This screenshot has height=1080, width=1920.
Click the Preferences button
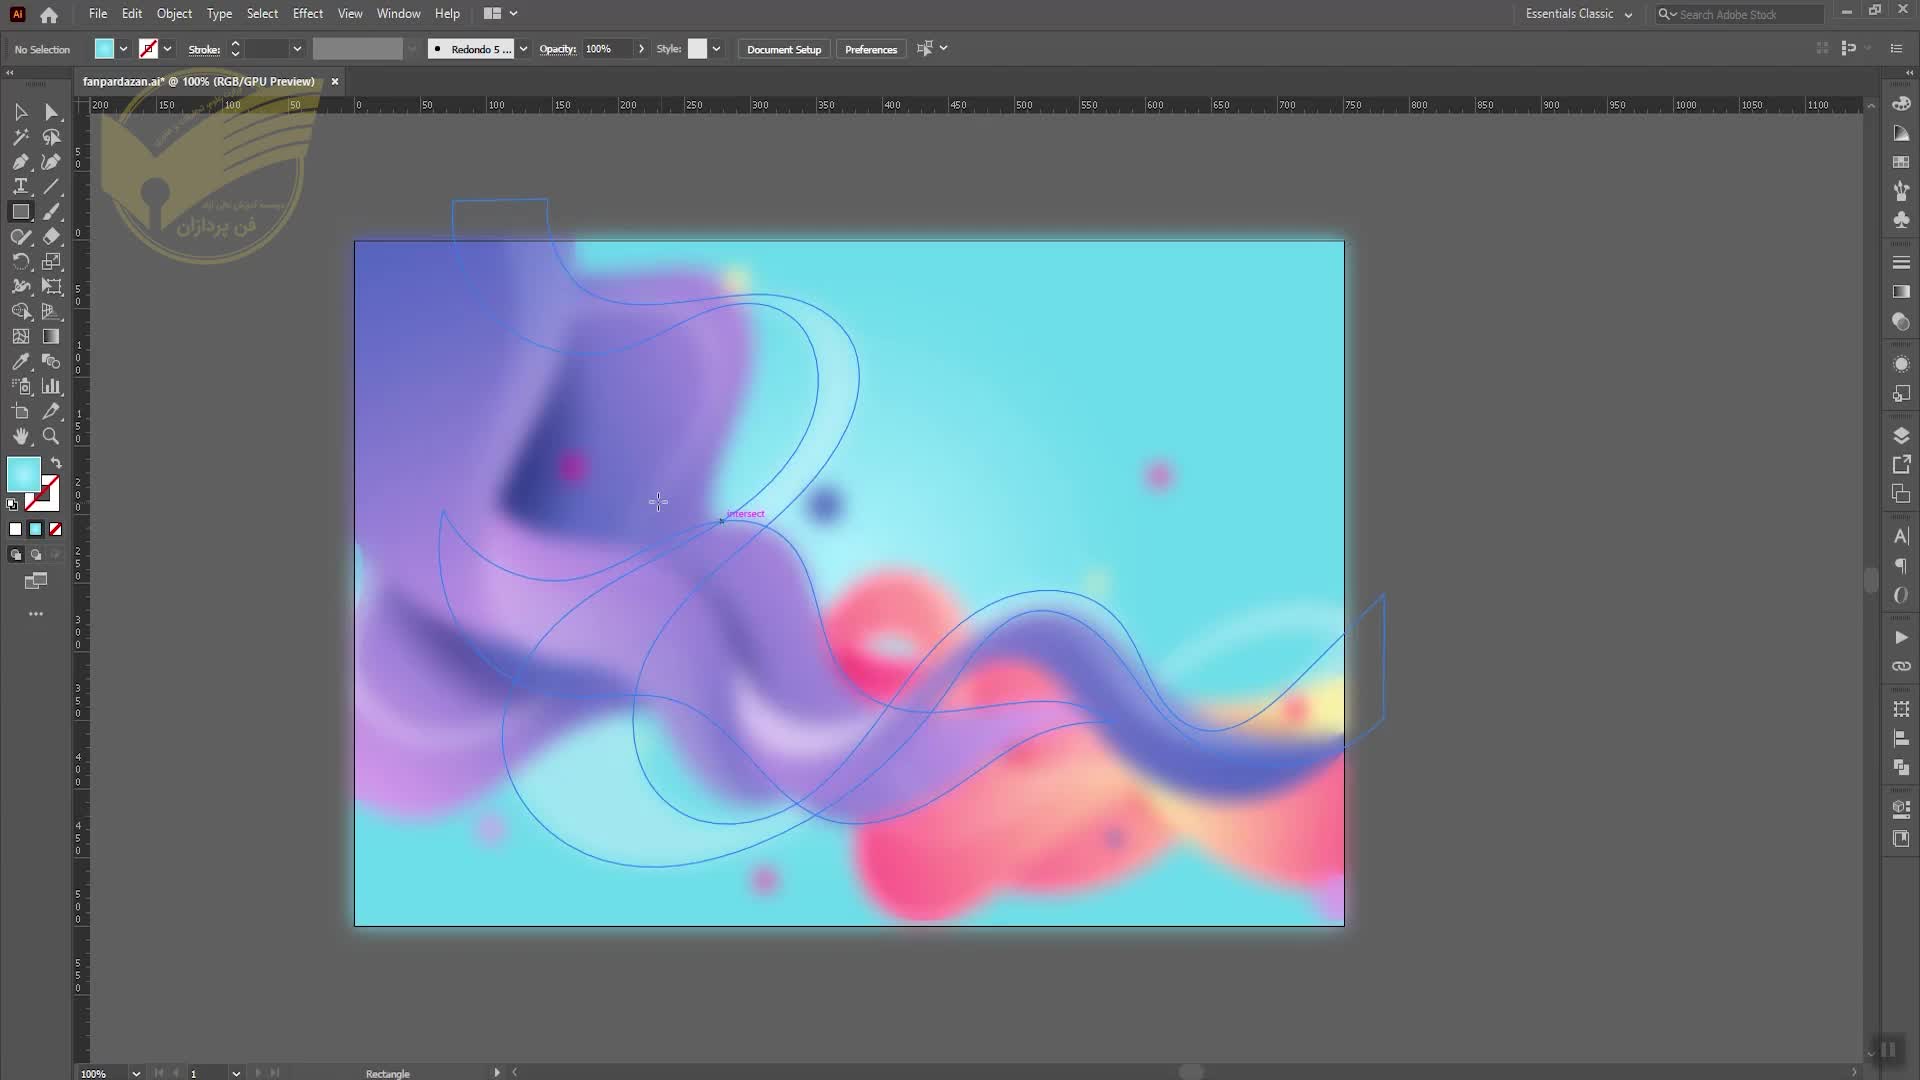(x=870, y=49)
